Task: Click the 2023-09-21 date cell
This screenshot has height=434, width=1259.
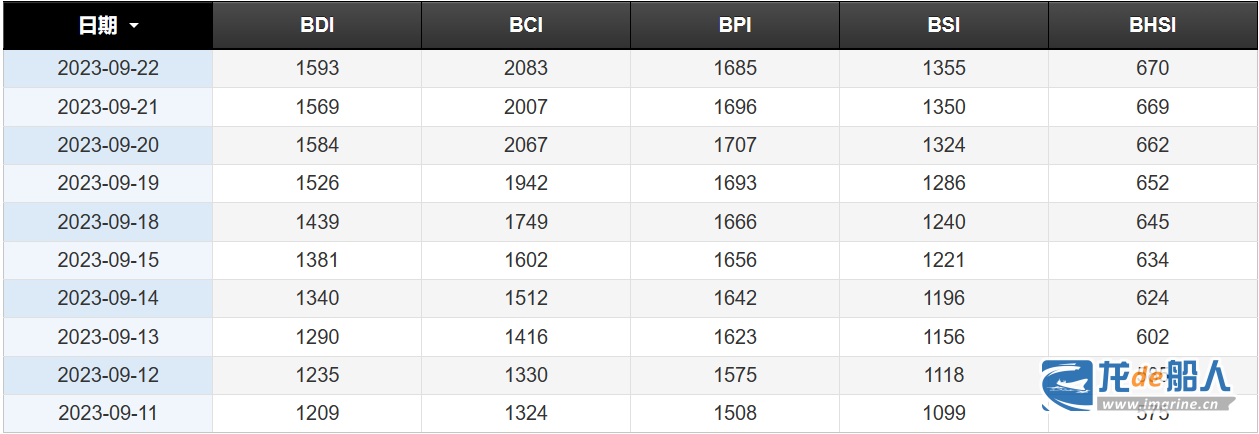Action: [108, 107]
